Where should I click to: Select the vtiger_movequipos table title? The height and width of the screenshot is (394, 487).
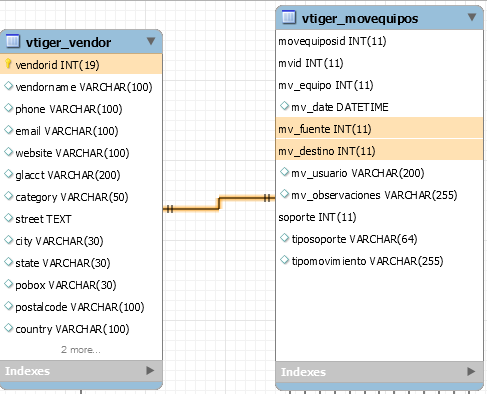[360, 19]
